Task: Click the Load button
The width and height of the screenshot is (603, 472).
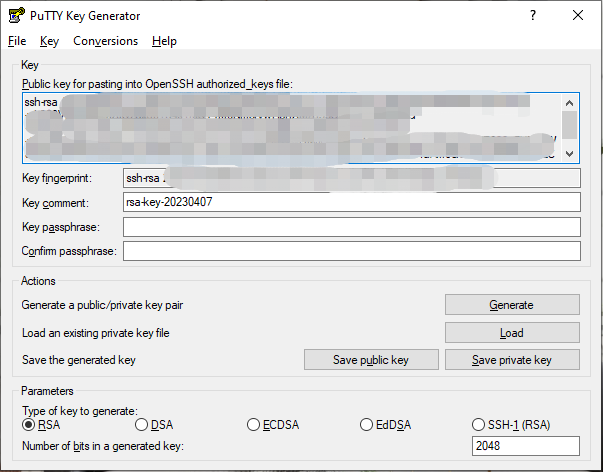Action: [512, 332]
